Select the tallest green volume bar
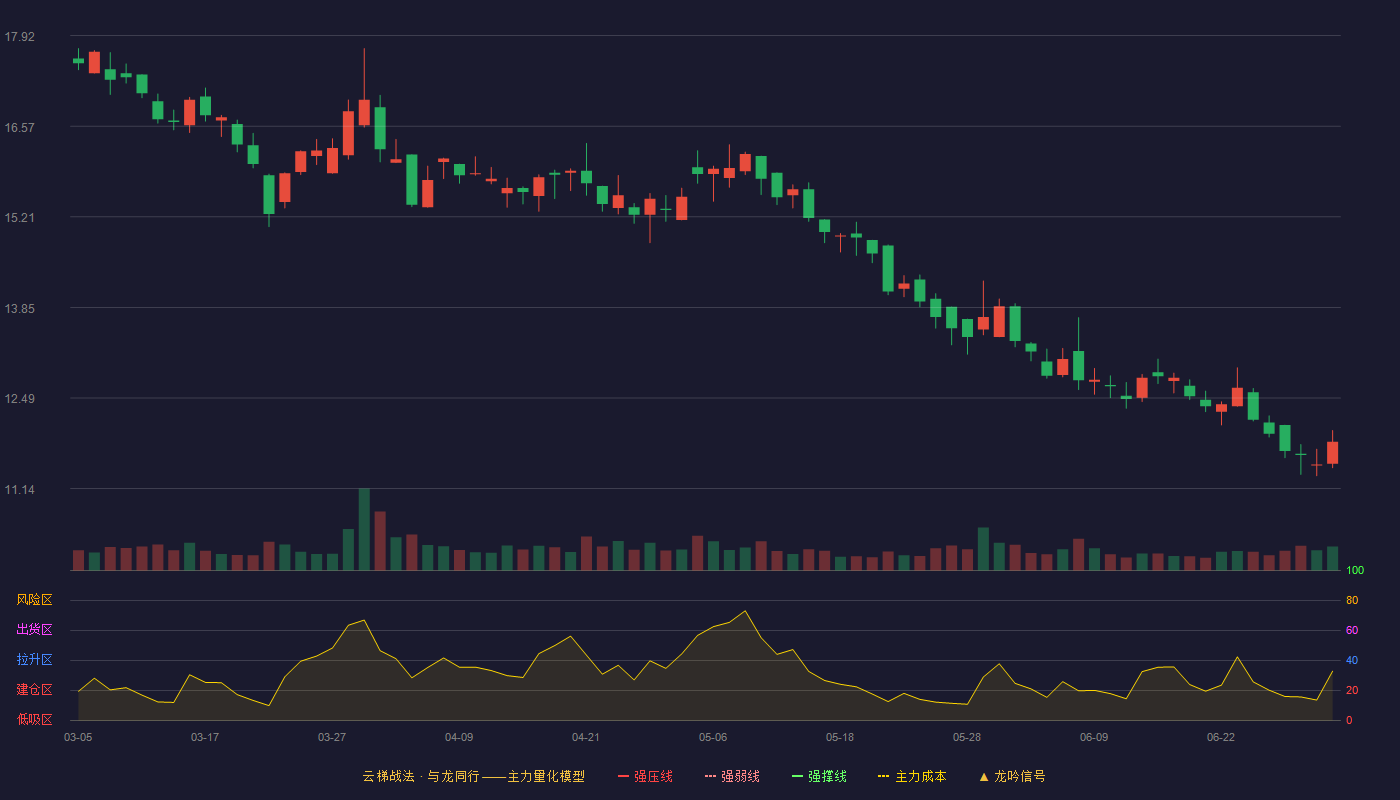 pos(364,529)
